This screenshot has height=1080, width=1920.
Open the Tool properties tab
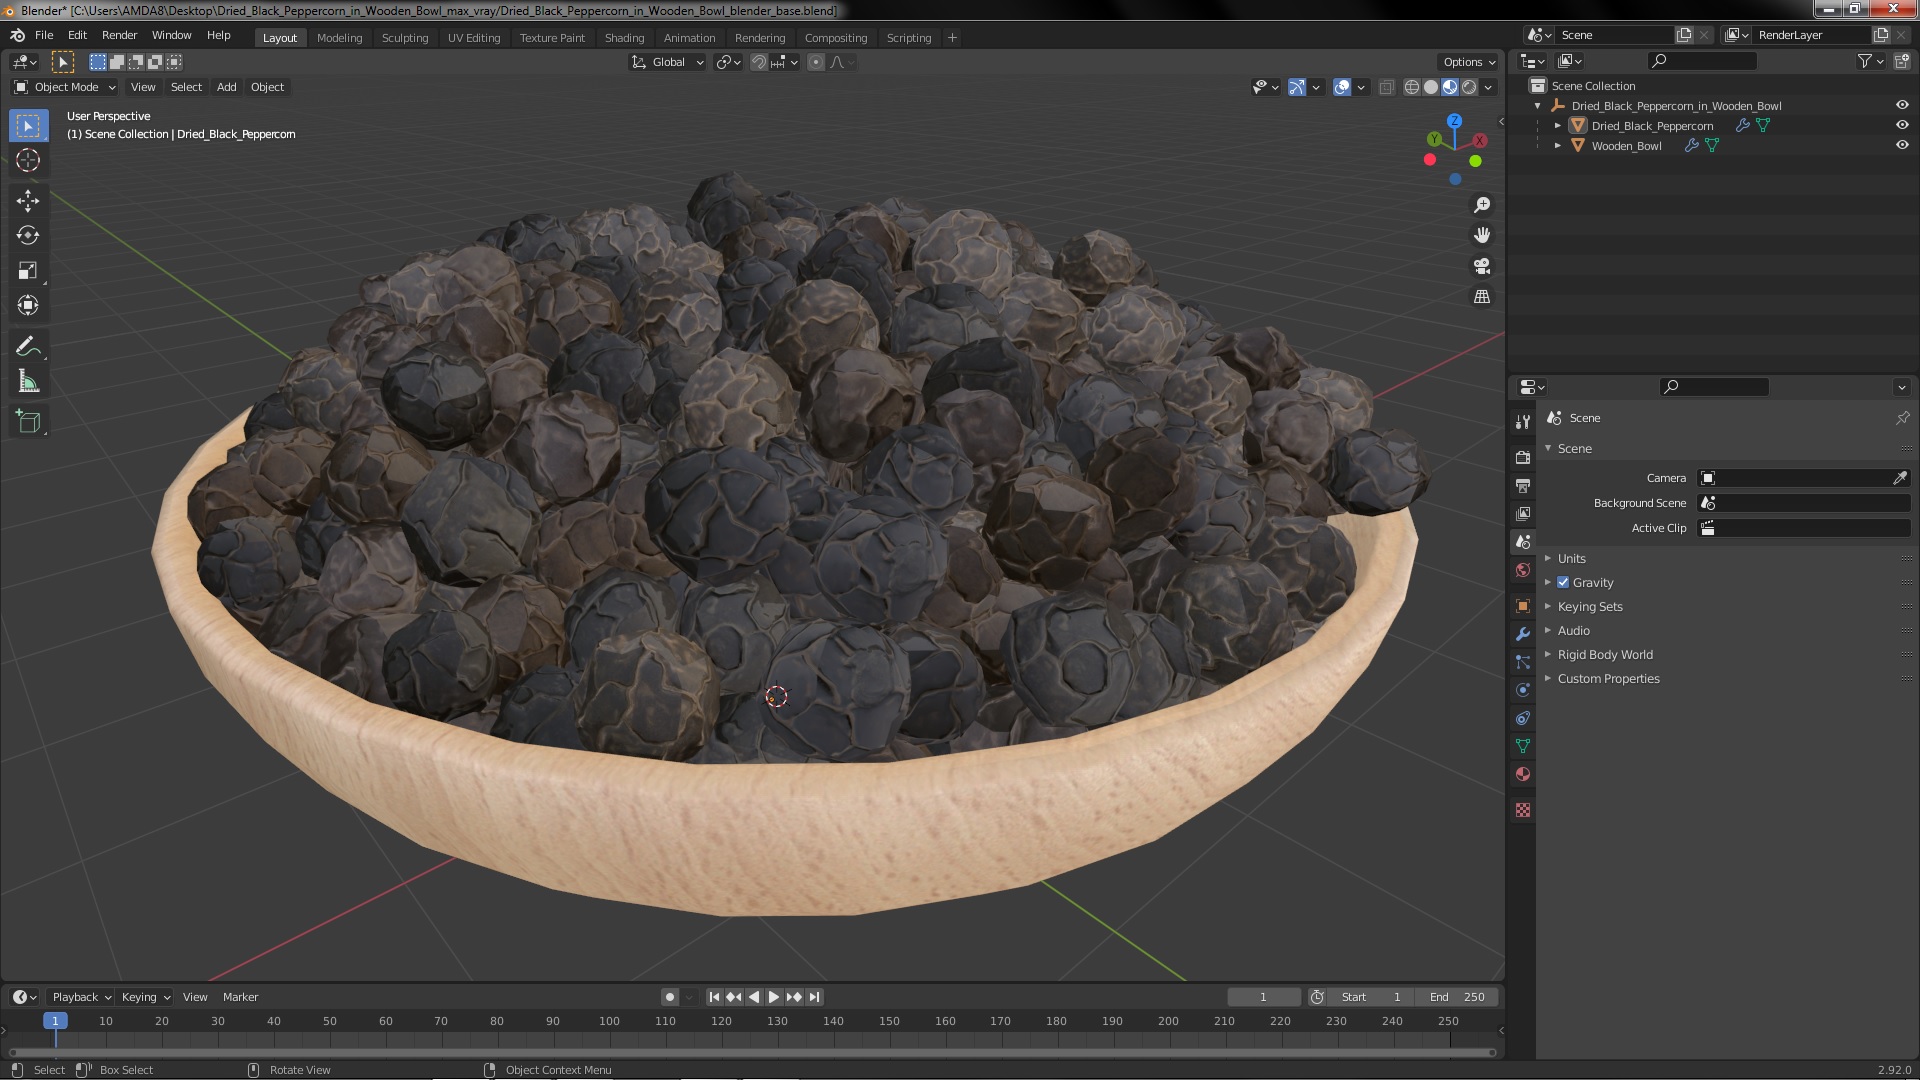1522,422
